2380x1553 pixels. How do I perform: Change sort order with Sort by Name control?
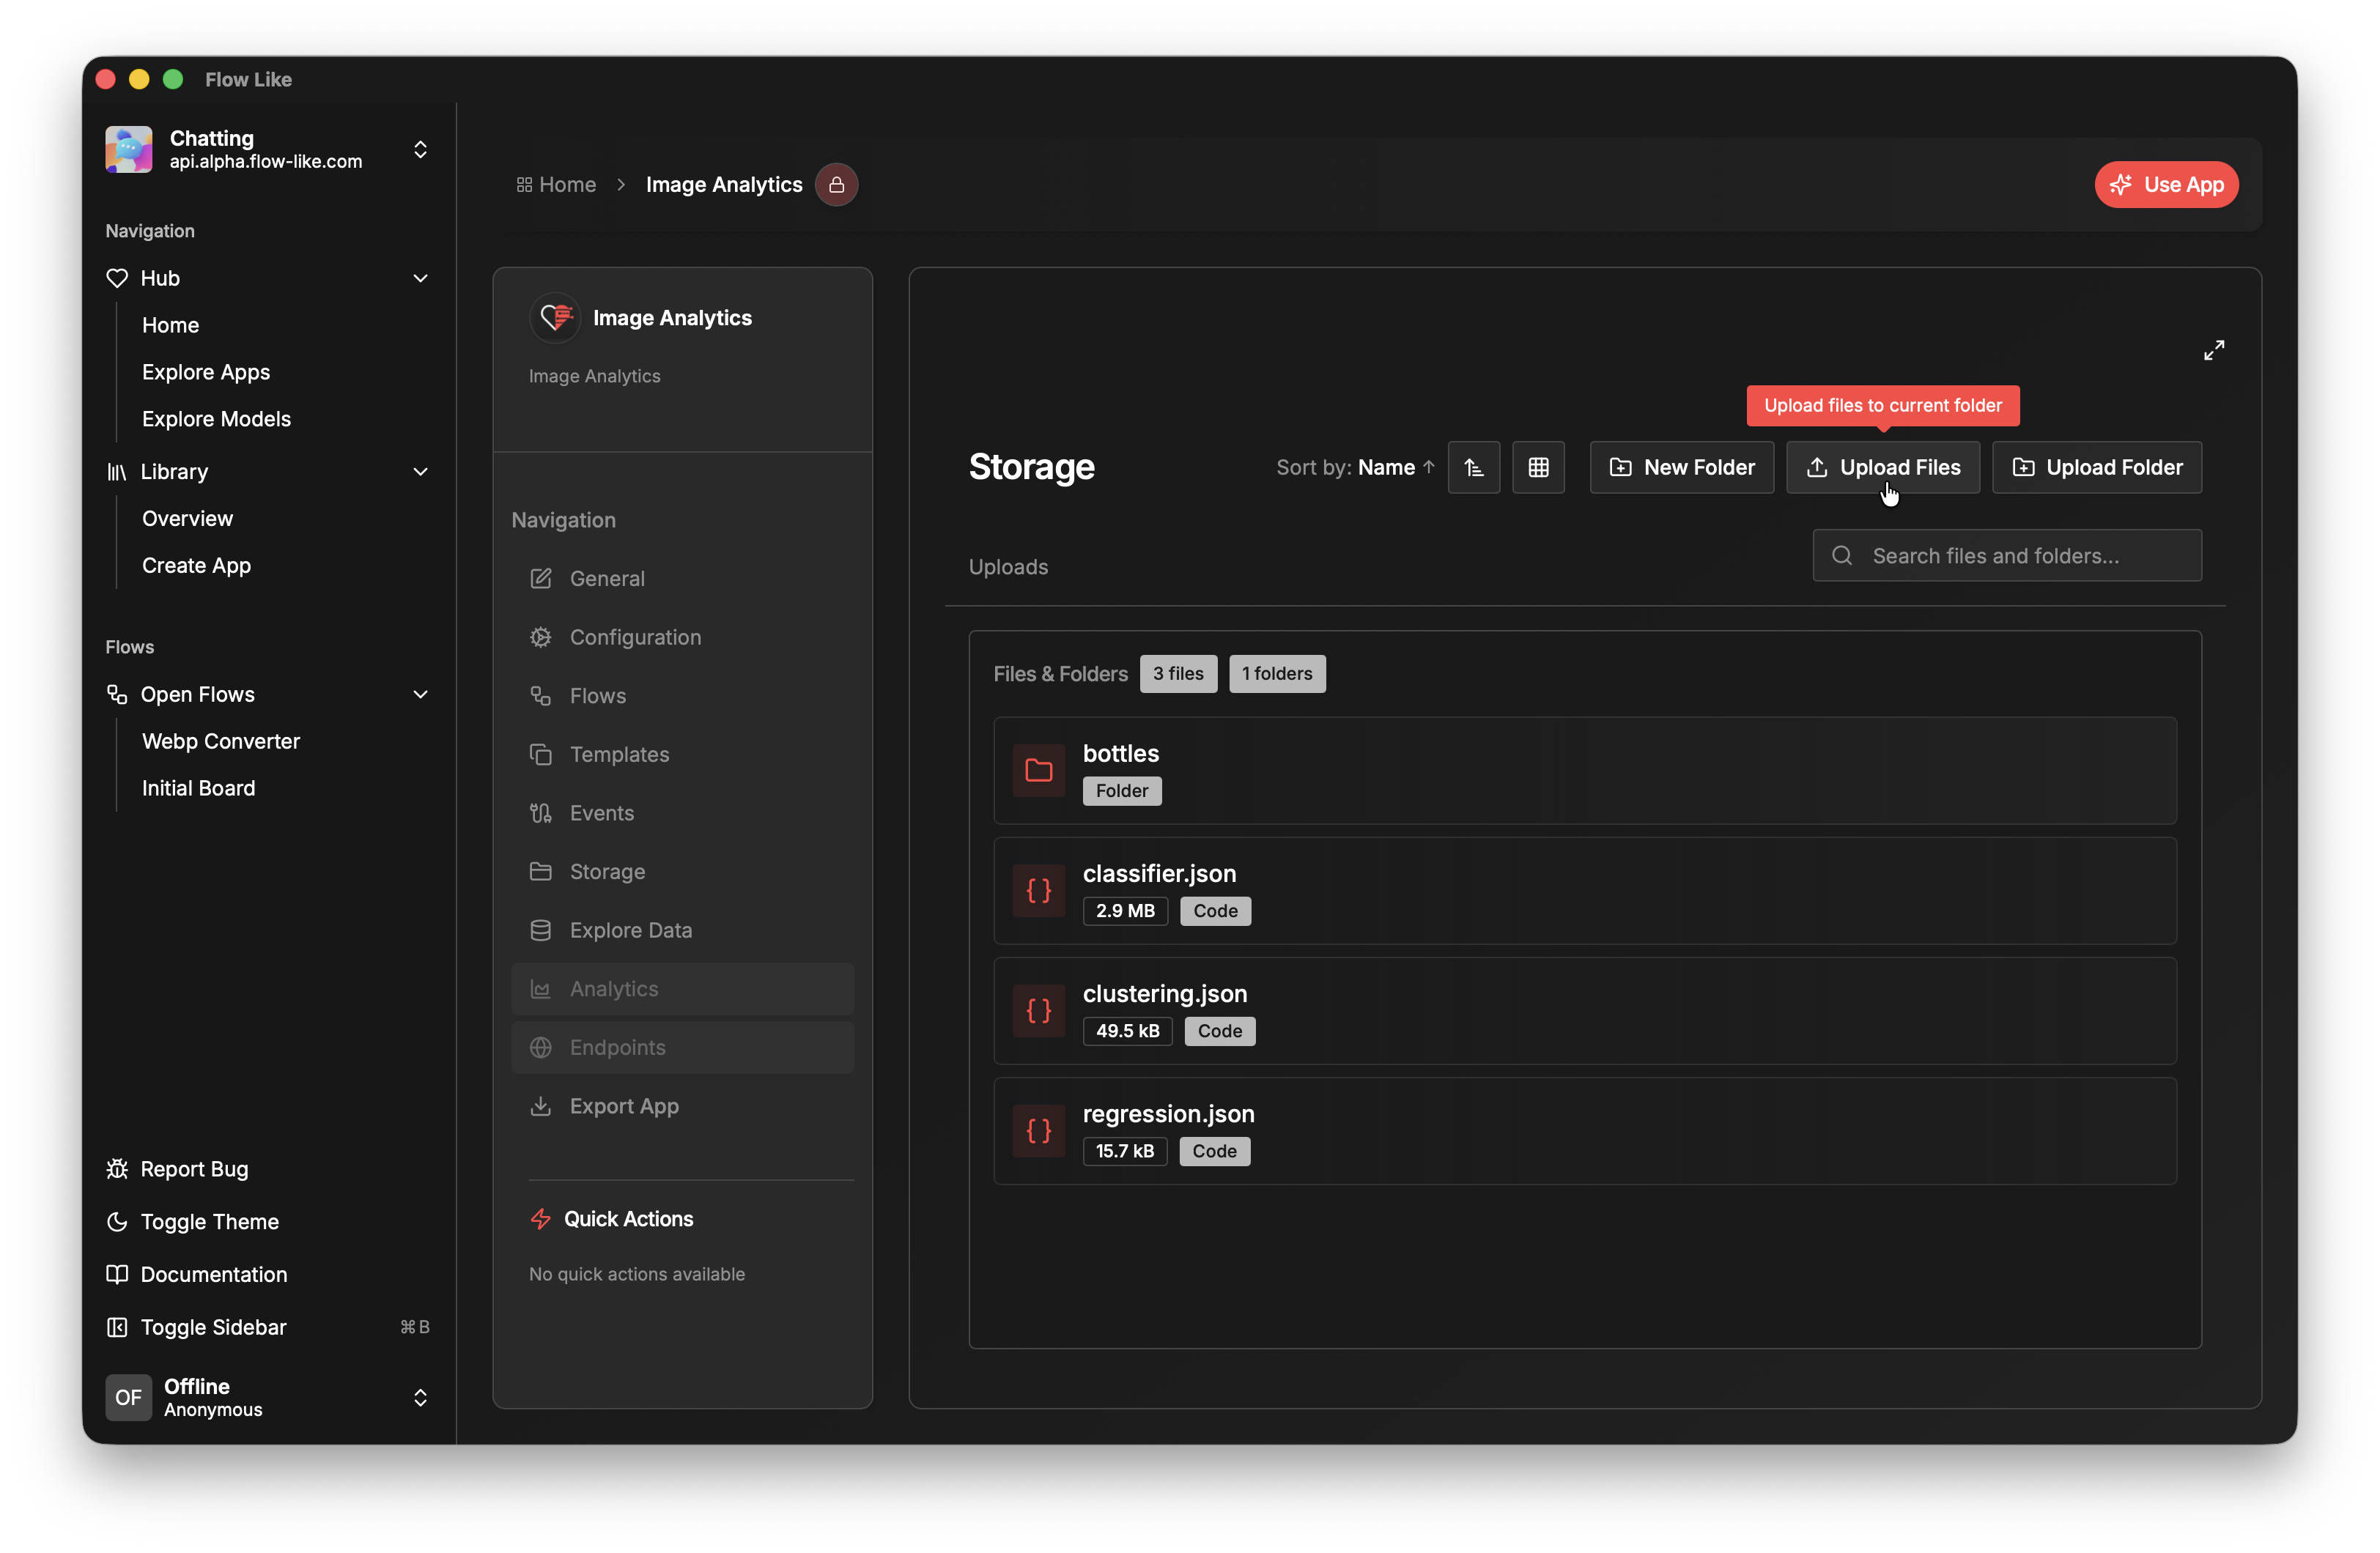coord(1353,467)
